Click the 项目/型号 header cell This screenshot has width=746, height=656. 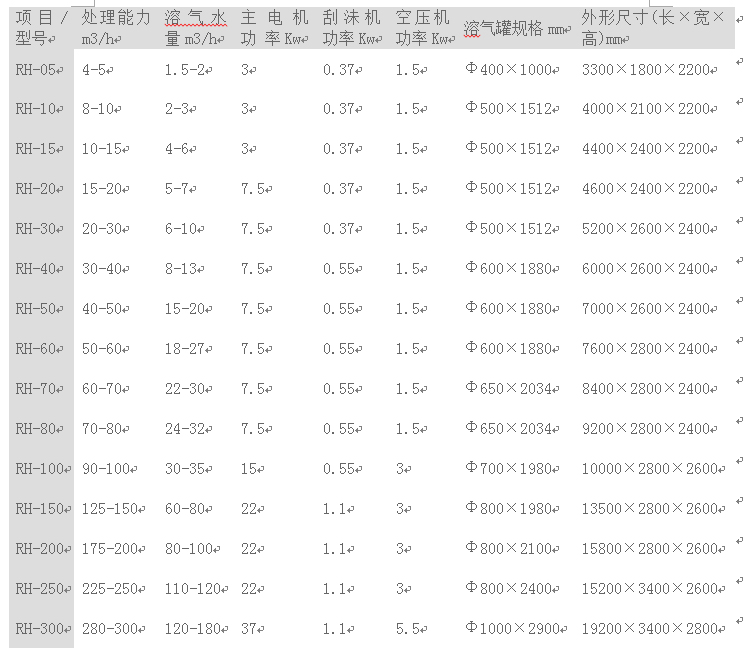click(42, 28)
